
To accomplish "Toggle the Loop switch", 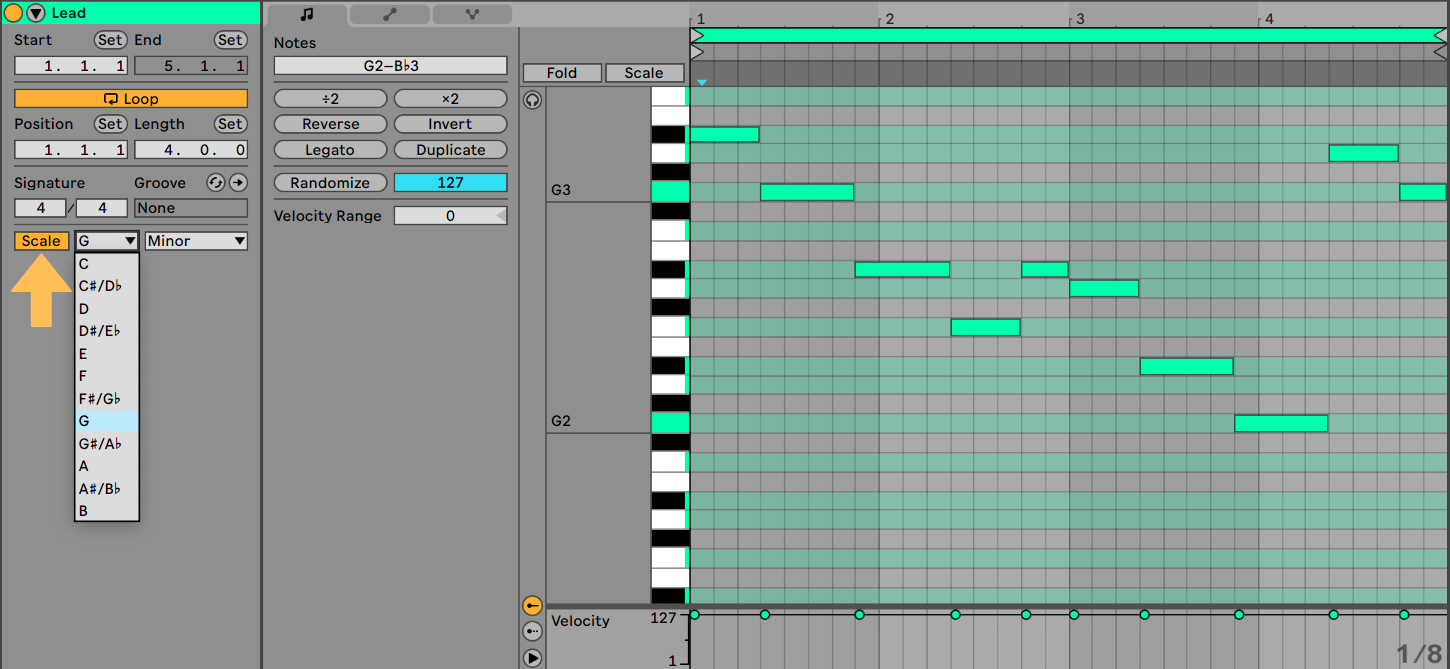I will coord(131,99).
